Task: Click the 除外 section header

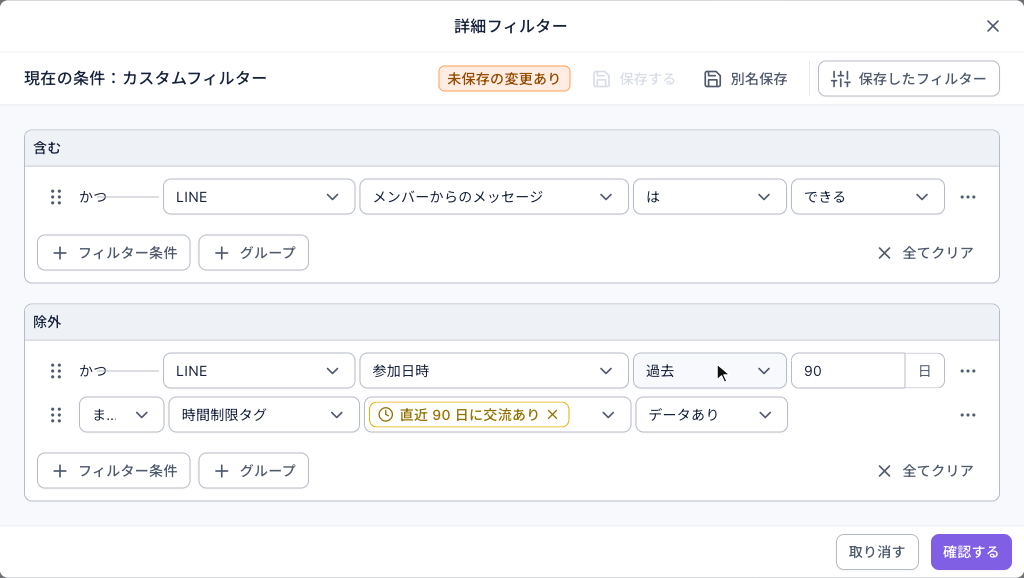Action: [512, 323]
